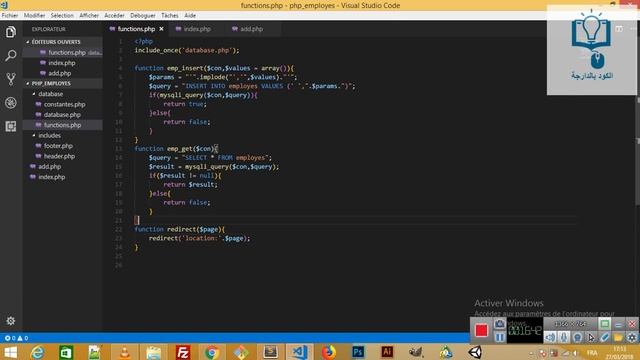Open the Explorer view in activity bar
This screenshot has height=360, width=640.
coord(11,32)
